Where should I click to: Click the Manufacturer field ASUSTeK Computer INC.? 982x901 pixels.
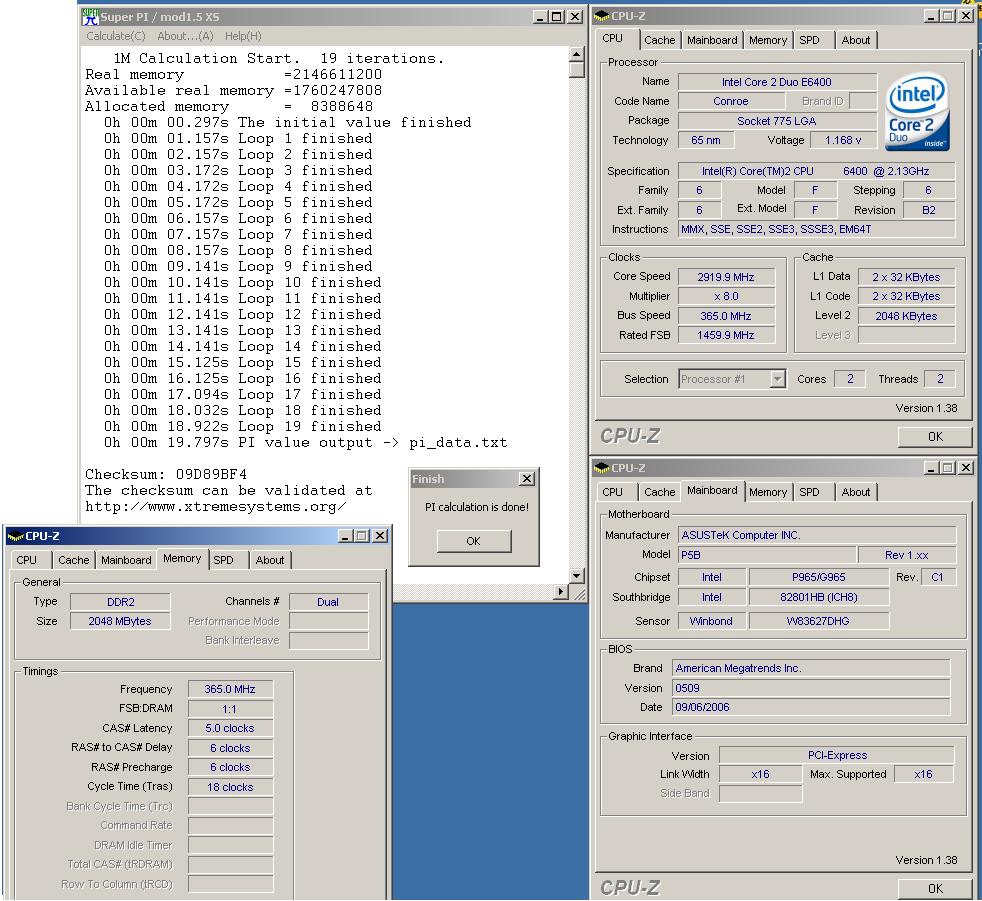pyautogui.click(x=817, y=535)
